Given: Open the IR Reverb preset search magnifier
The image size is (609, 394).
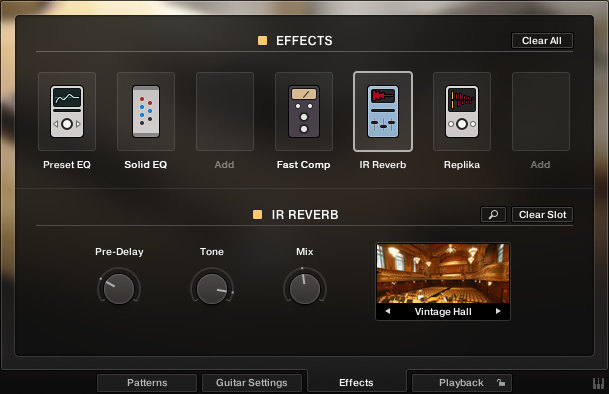Looking at the screenshot, I should [x=493, y=214].
